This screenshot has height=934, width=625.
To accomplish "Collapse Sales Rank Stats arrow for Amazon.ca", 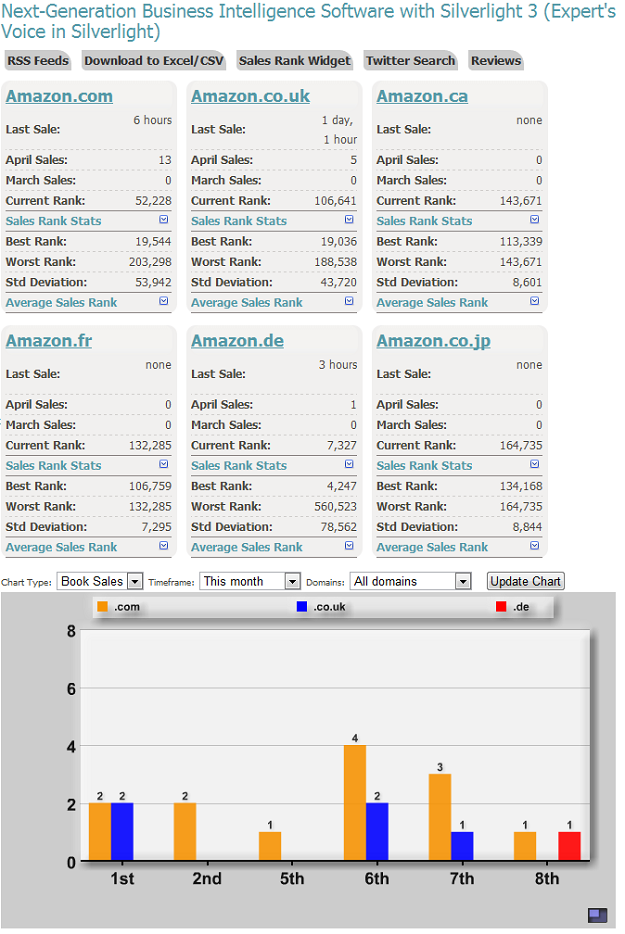I will tap(534, 220).
